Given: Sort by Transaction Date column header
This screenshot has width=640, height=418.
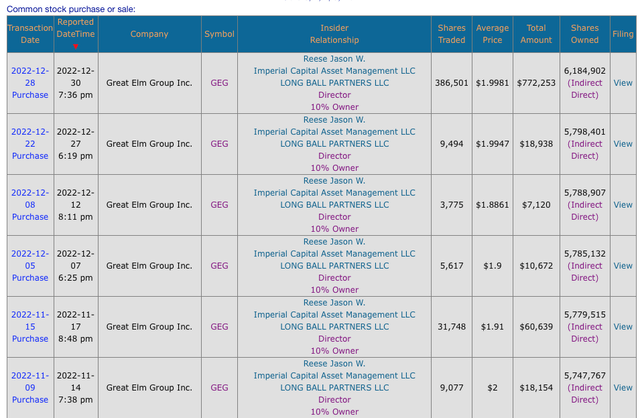Looking at the screenshot, I should [30, 34].
